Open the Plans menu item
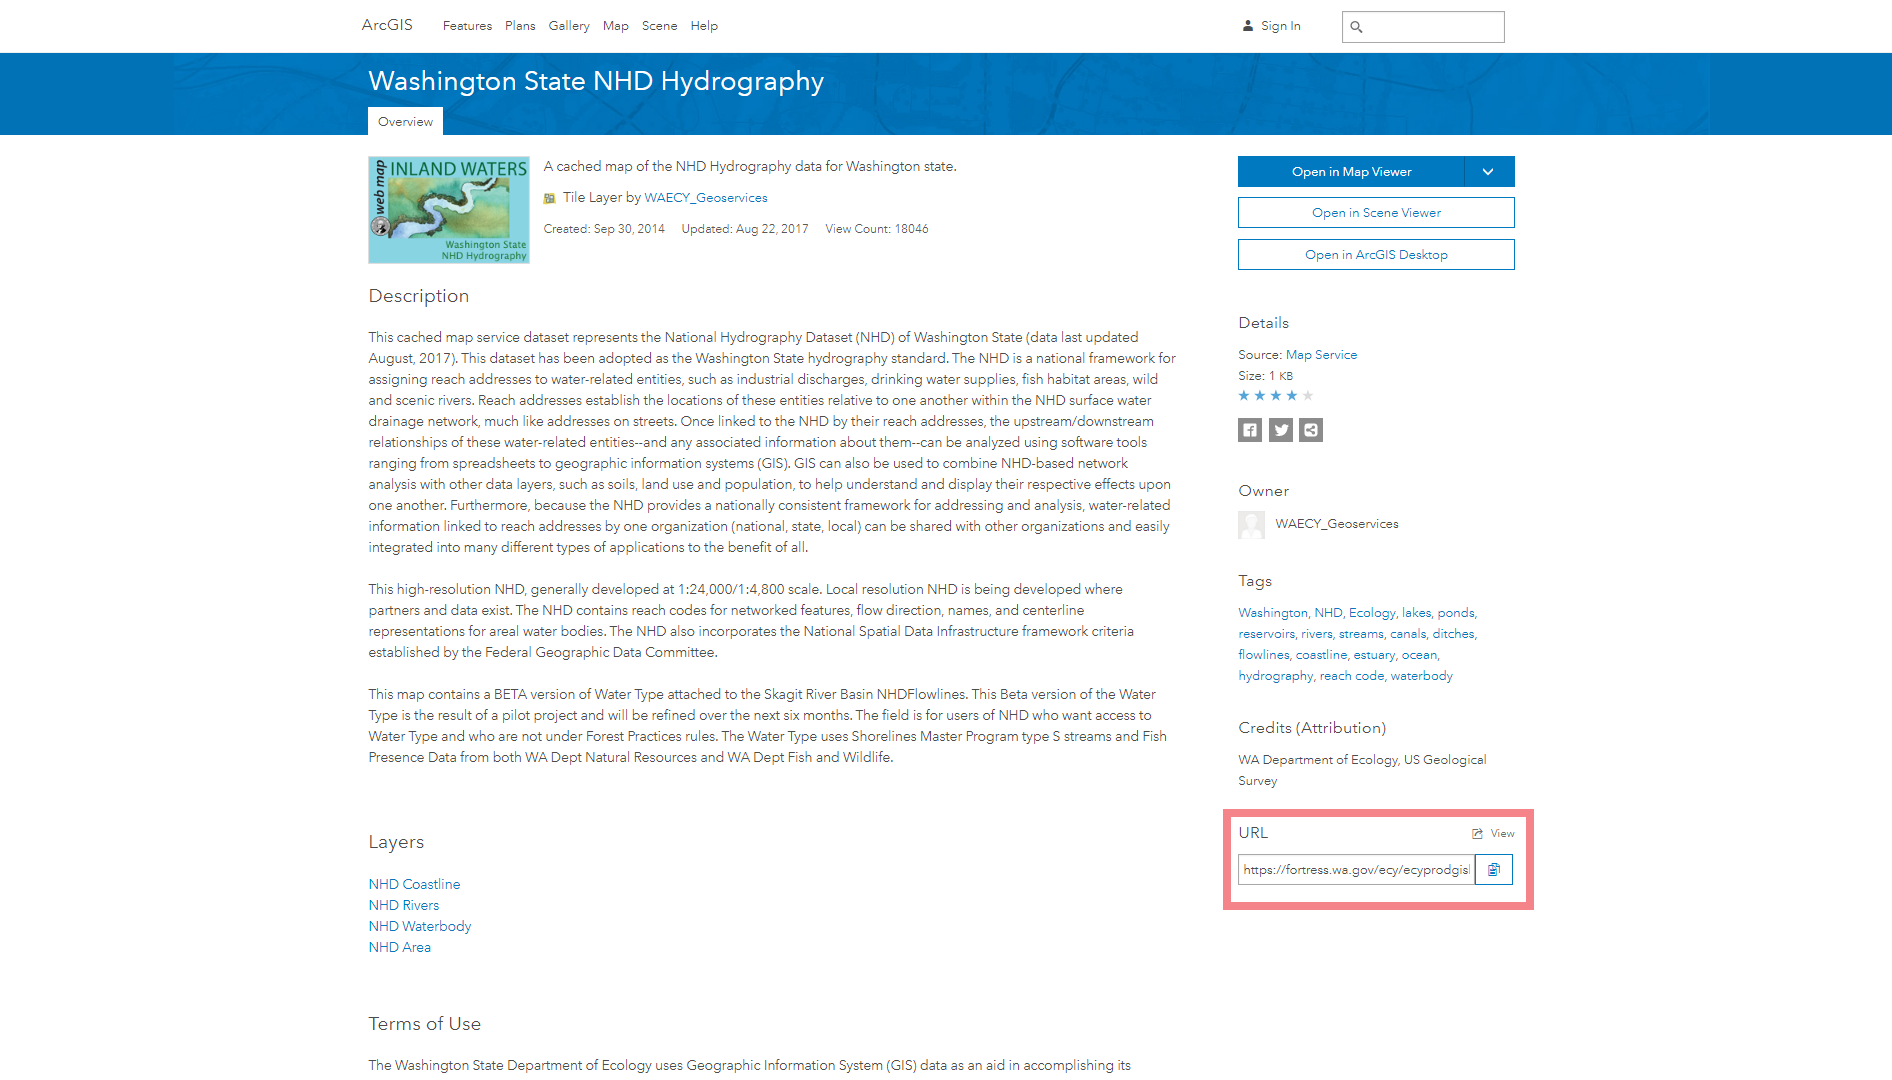Image resolution: width=1892 pixels, height=1080 pixels. pos(520,26)
